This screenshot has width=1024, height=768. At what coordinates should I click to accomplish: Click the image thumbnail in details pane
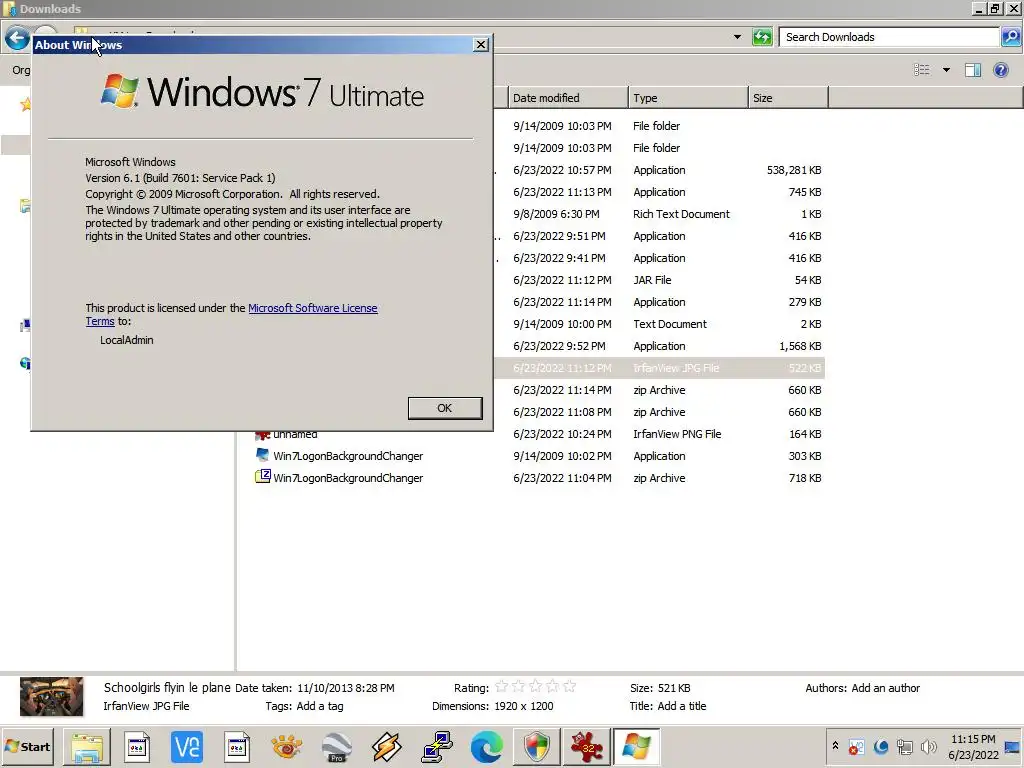pyautogui.click(x=52, y=697)
